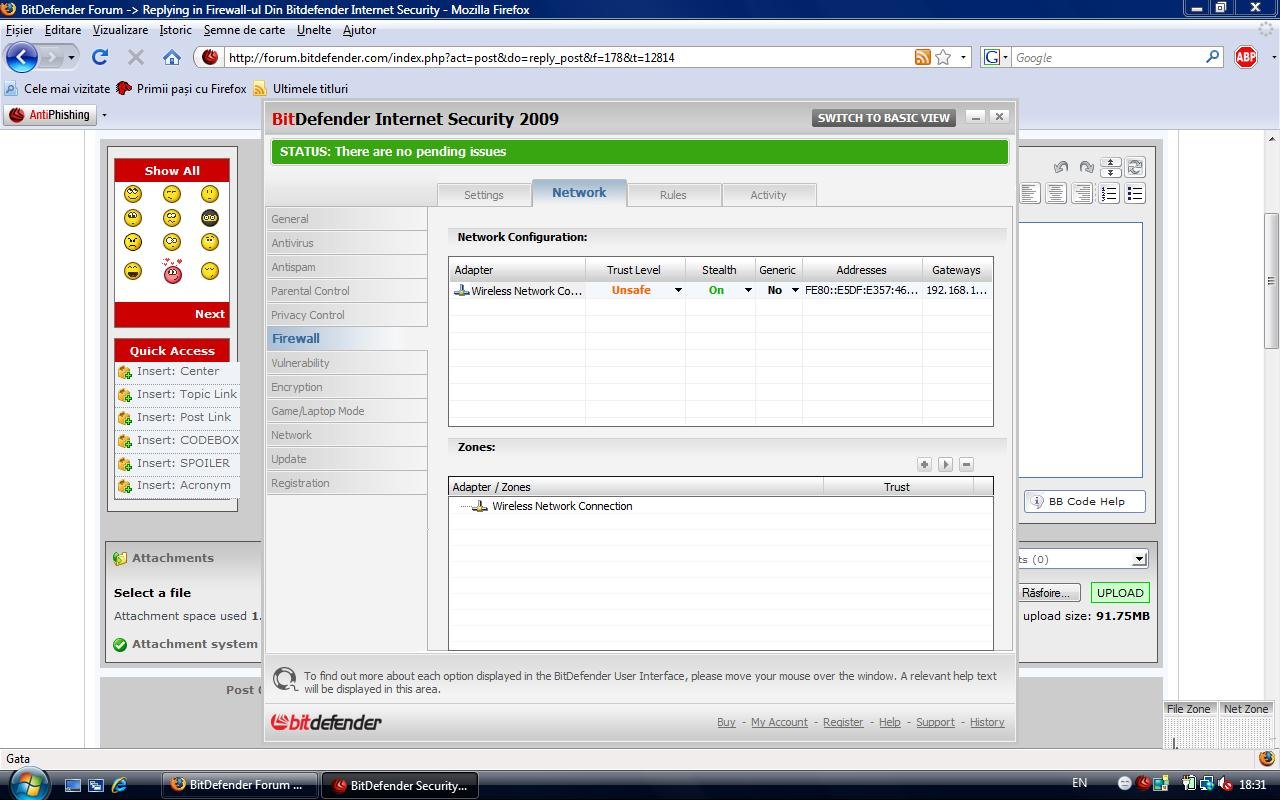Click the upper arrow button beside redo

[1110, 162]
